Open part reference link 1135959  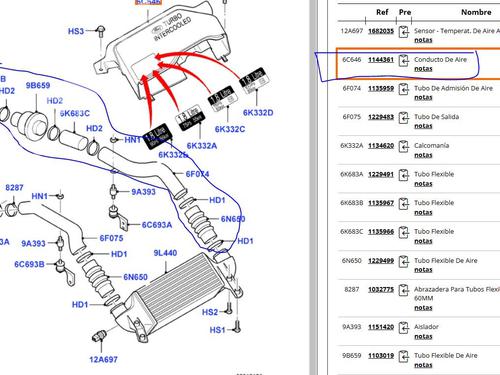(x=381, y=88)
